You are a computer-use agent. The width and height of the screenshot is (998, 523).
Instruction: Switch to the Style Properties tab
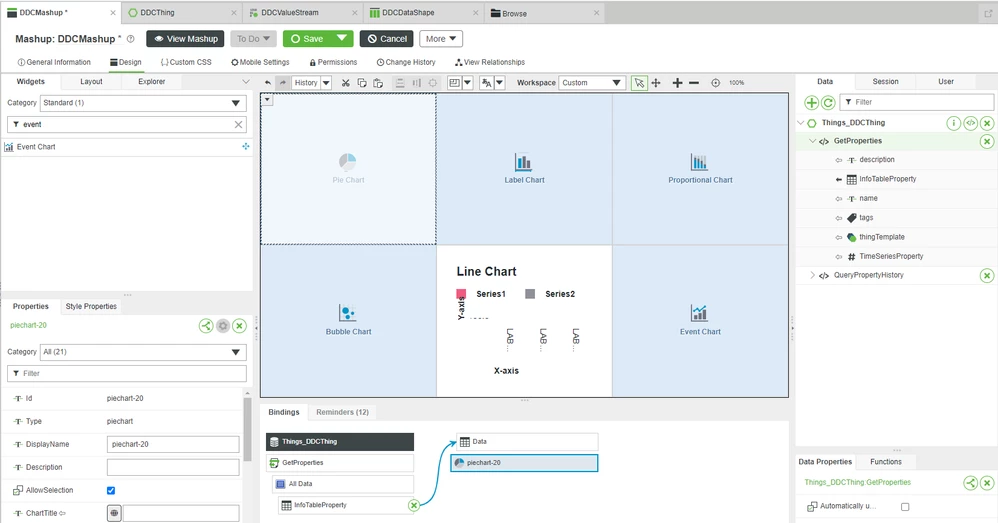coord(91,307)
